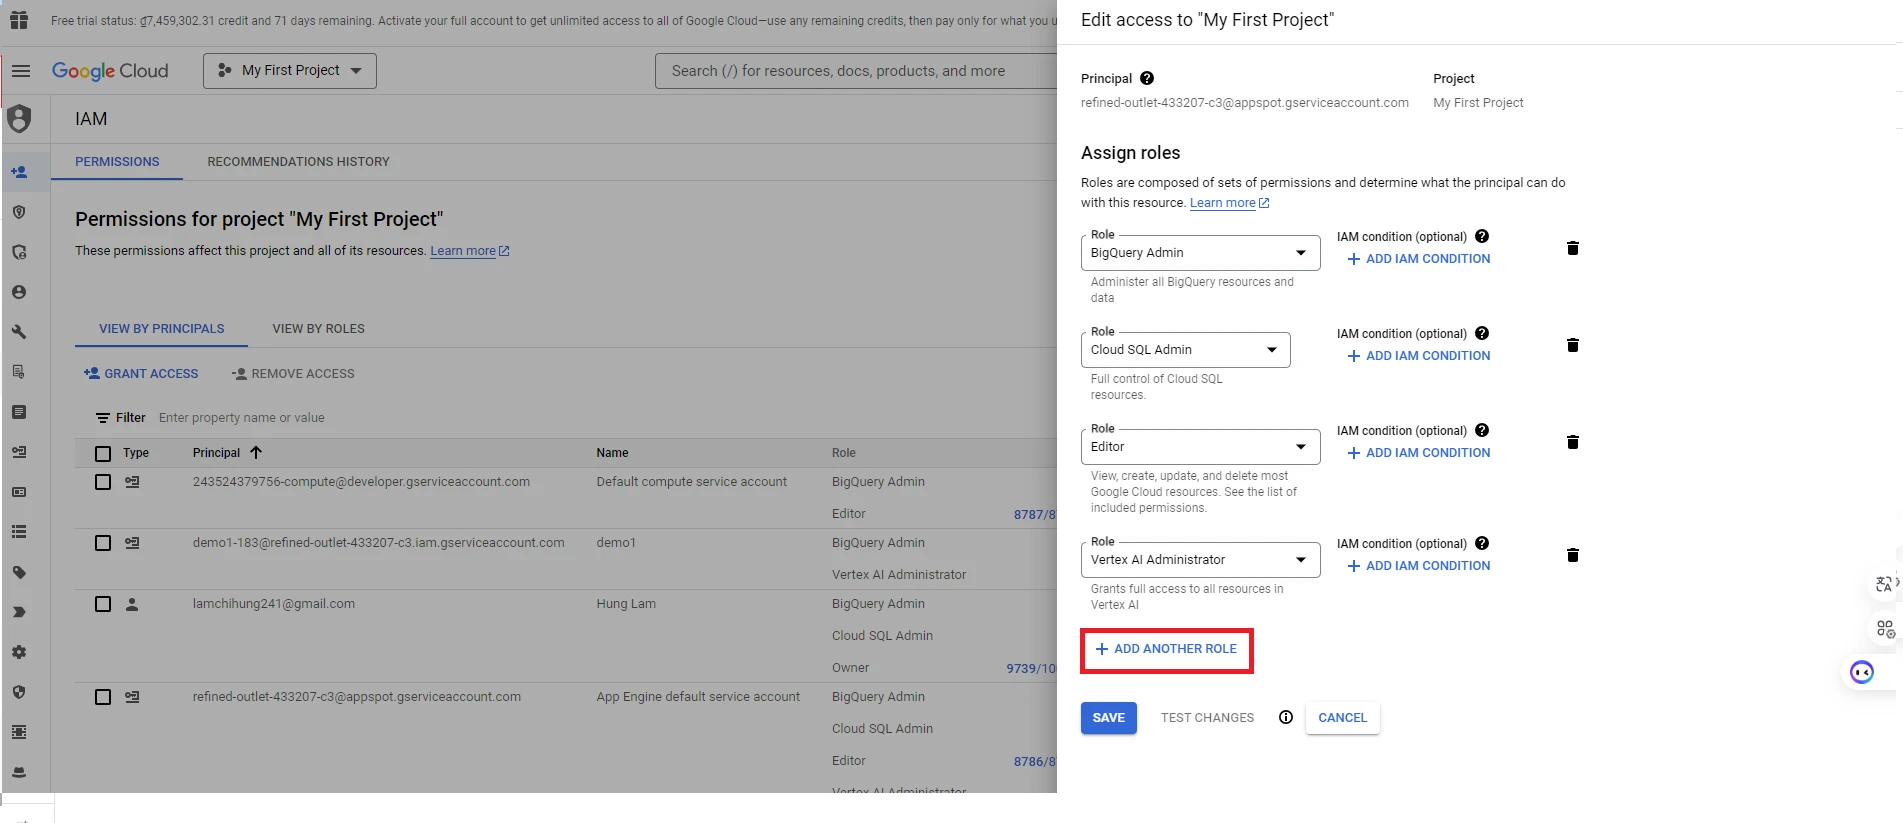This screenshot has width=1903, height=823.
Task: Click help icon beside Principal label
Action: point(1147,78)
